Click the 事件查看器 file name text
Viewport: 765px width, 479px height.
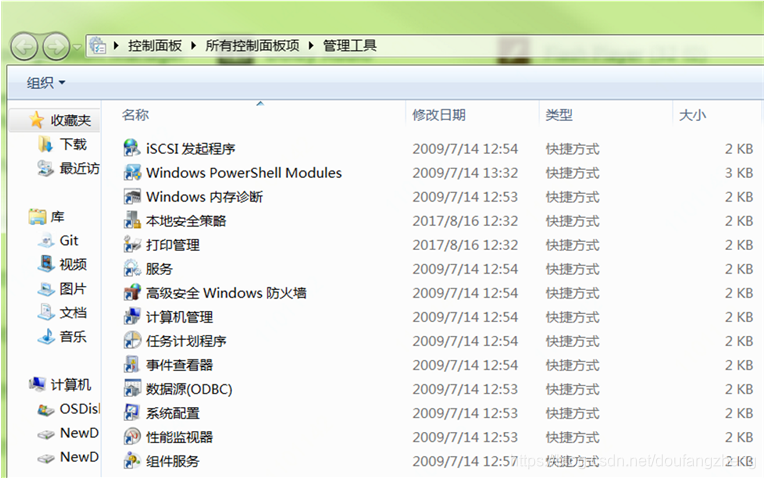179,365
